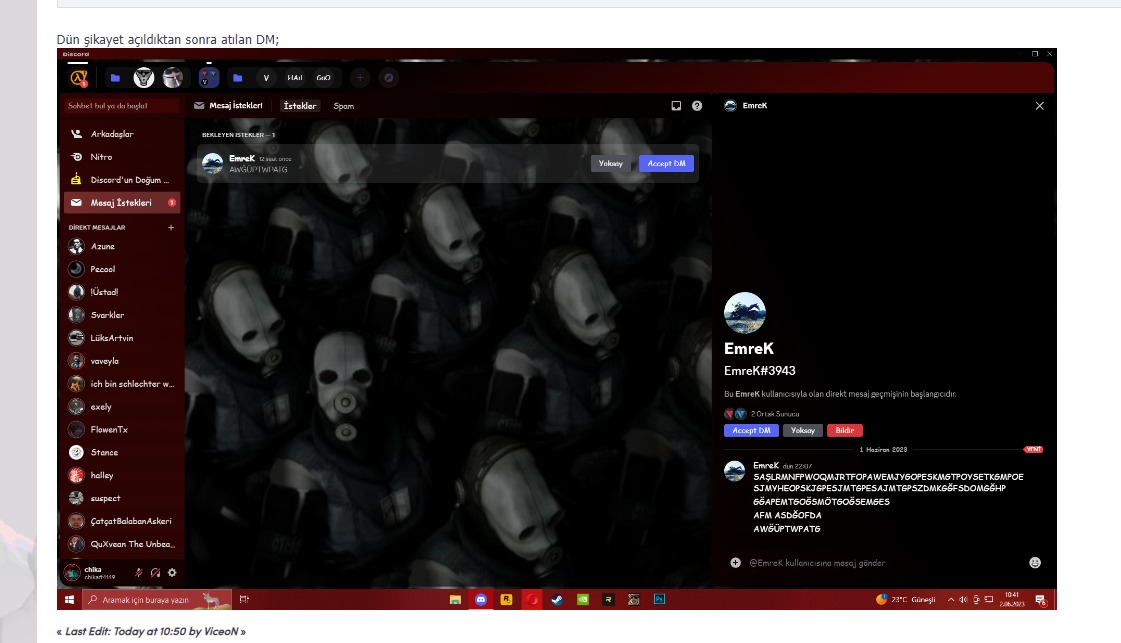This screenshot has width=1121, height=643.
Task: Switch to the İstekler tab
Action: click(x=300, y=106)
